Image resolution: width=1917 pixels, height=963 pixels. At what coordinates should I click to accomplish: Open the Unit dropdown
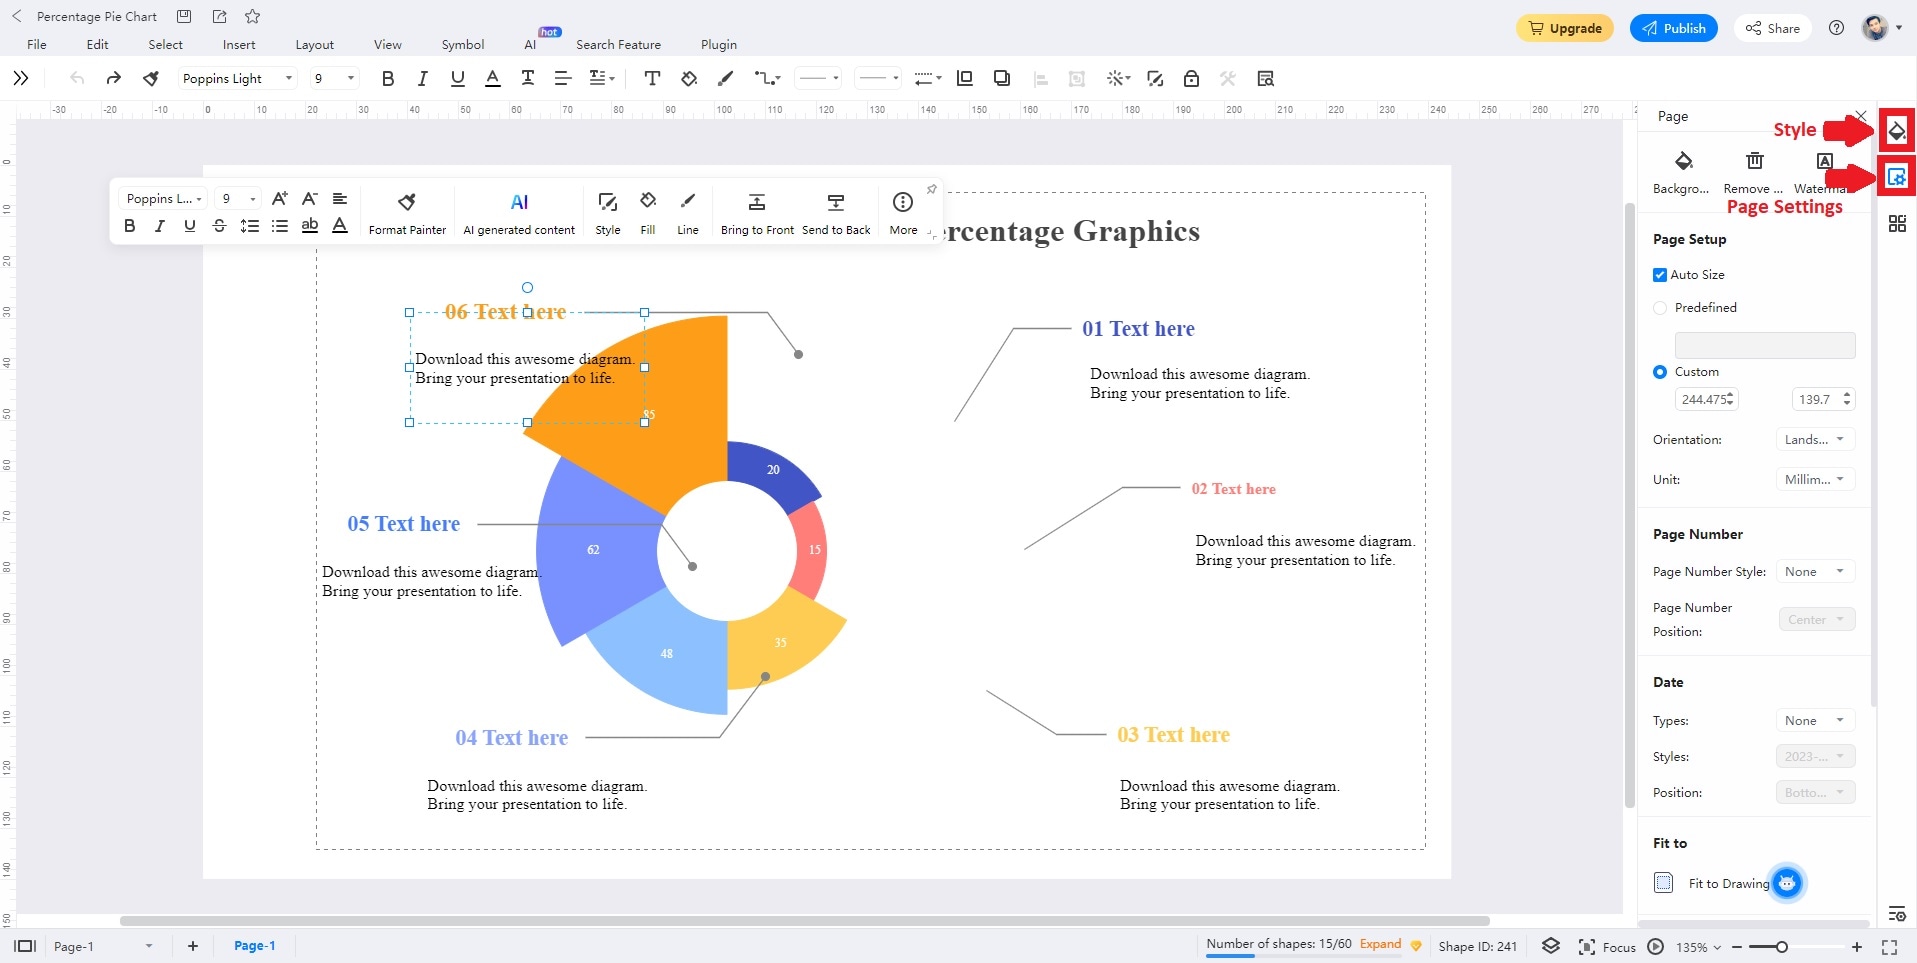coord(1815,479)
